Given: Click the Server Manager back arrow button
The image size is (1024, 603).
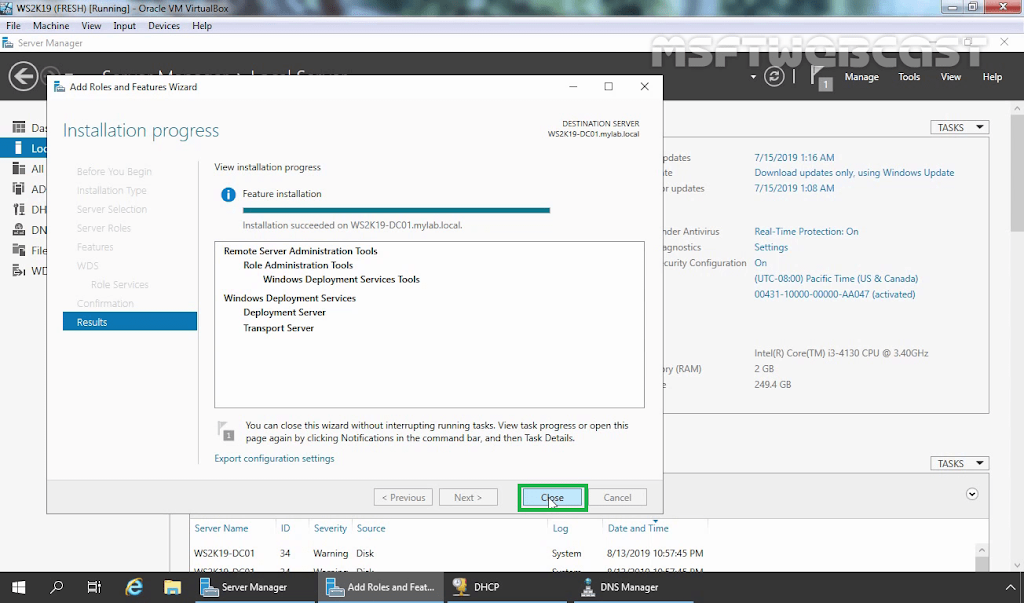Looking at the screenshot, I should pos(23,76).
